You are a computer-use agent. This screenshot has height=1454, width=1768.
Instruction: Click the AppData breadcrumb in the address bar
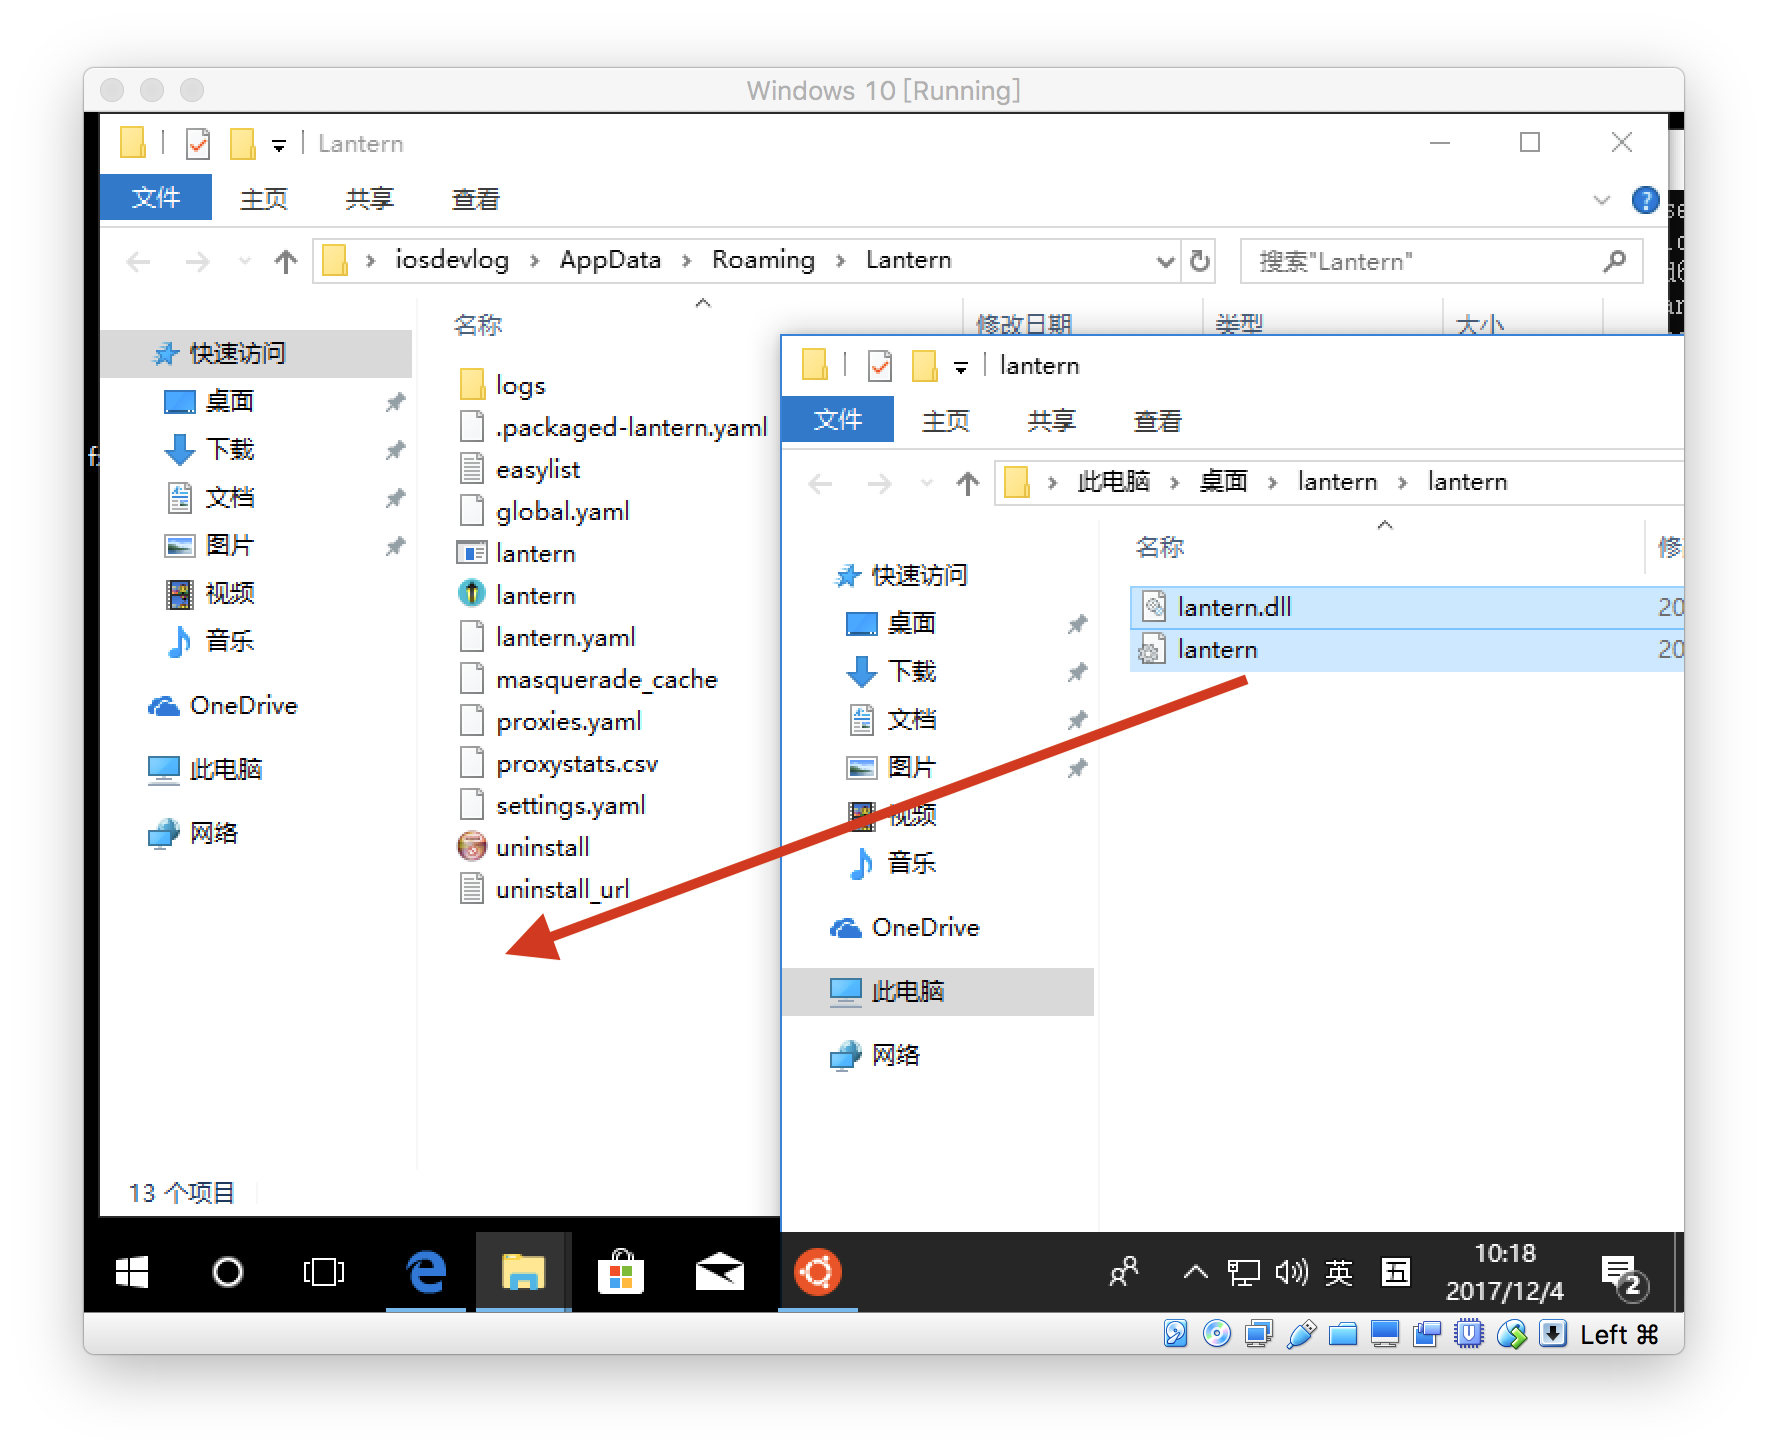point(610,260)
